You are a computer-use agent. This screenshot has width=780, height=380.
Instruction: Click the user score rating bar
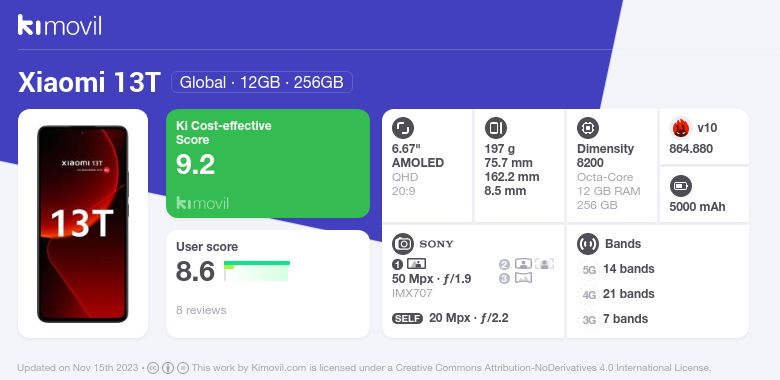pos(257,271)
